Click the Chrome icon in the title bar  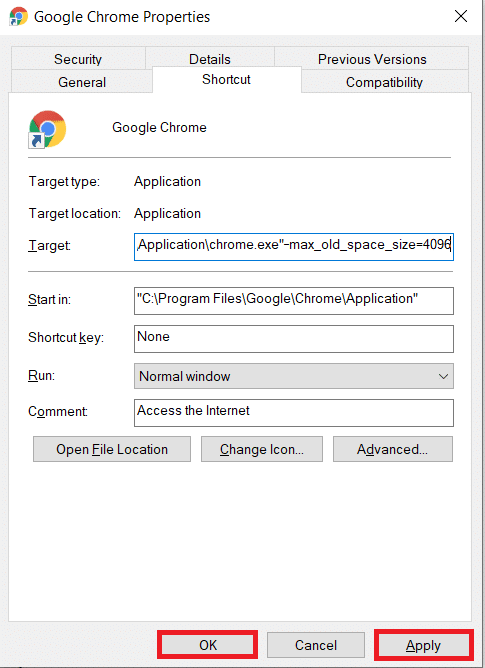point(18,17)
